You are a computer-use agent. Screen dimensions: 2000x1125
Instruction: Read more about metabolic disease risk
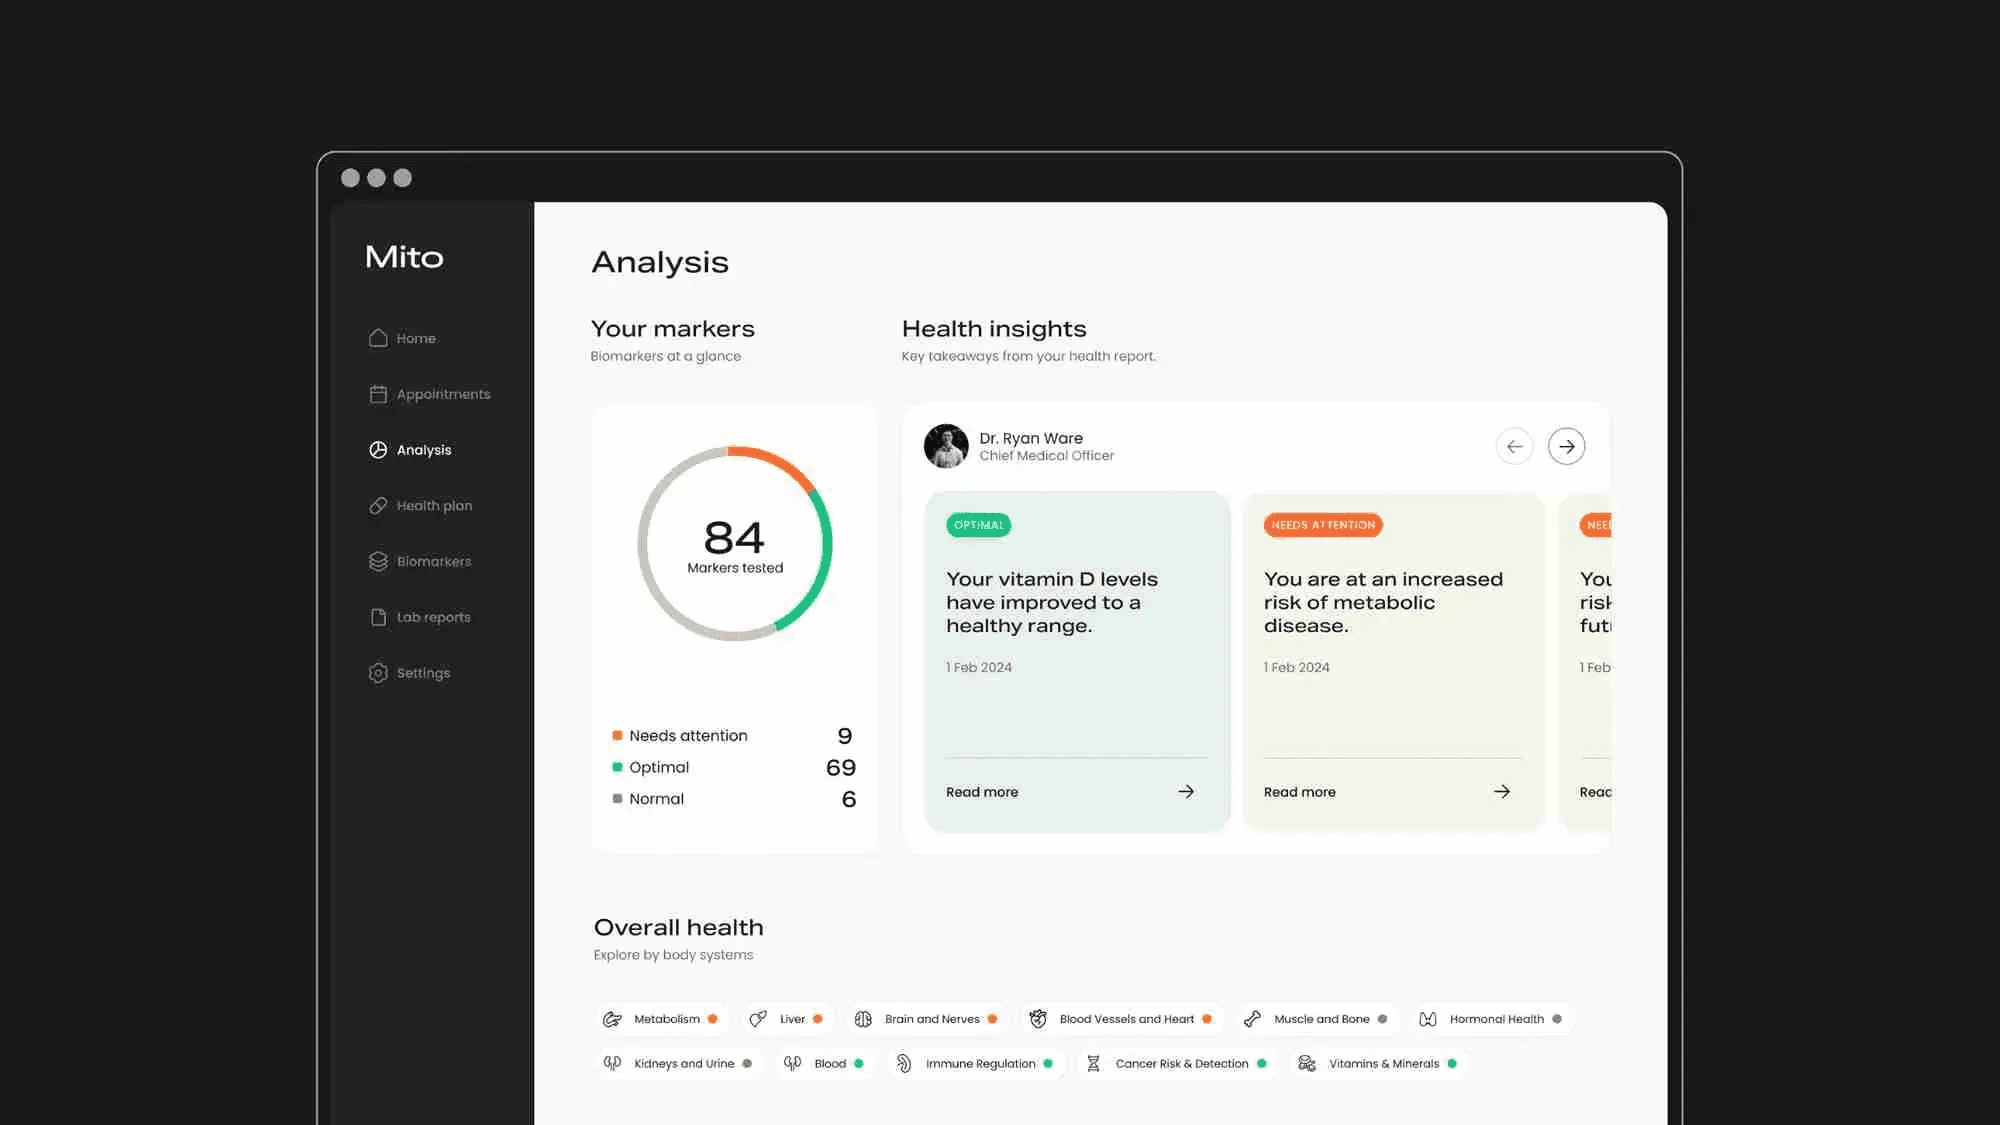(1300, 791)
